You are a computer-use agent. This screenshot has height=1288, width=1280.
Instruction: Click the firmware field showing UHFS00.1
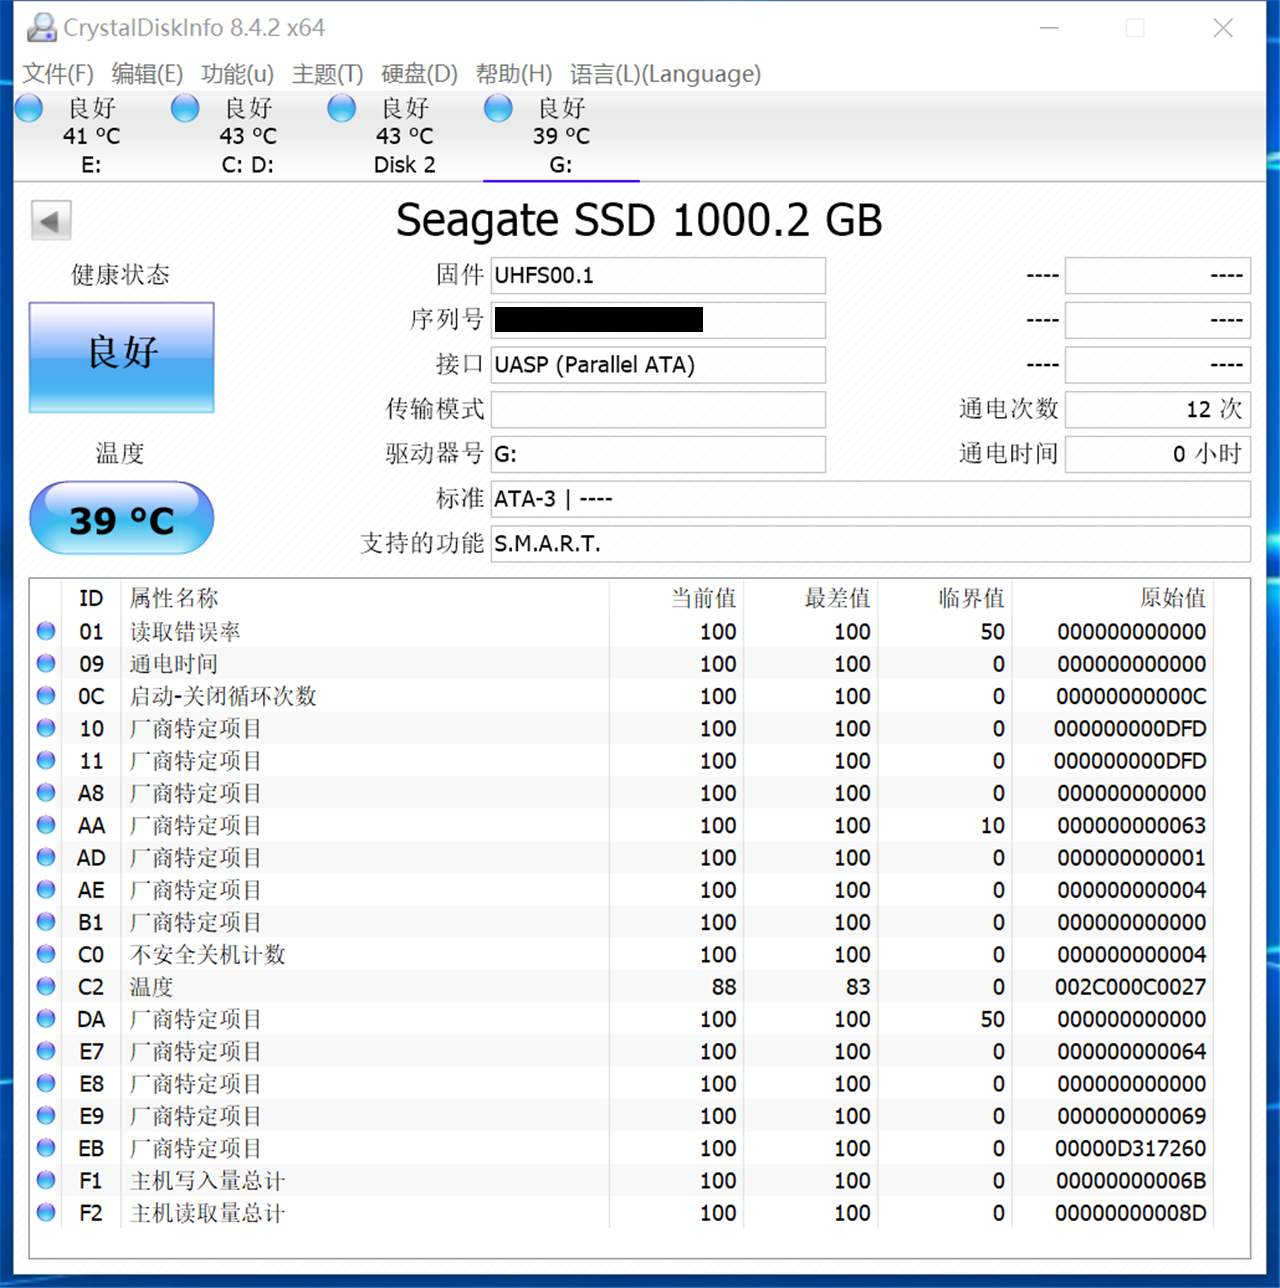pyautogui.click(x=658, y=276)
